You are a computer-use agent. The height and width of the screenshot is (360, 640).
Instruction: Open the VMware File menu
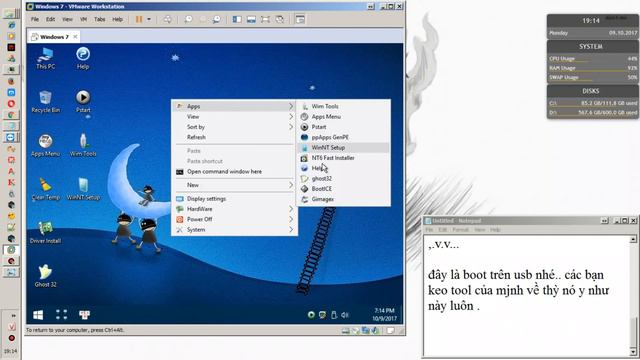pos(35,19)
